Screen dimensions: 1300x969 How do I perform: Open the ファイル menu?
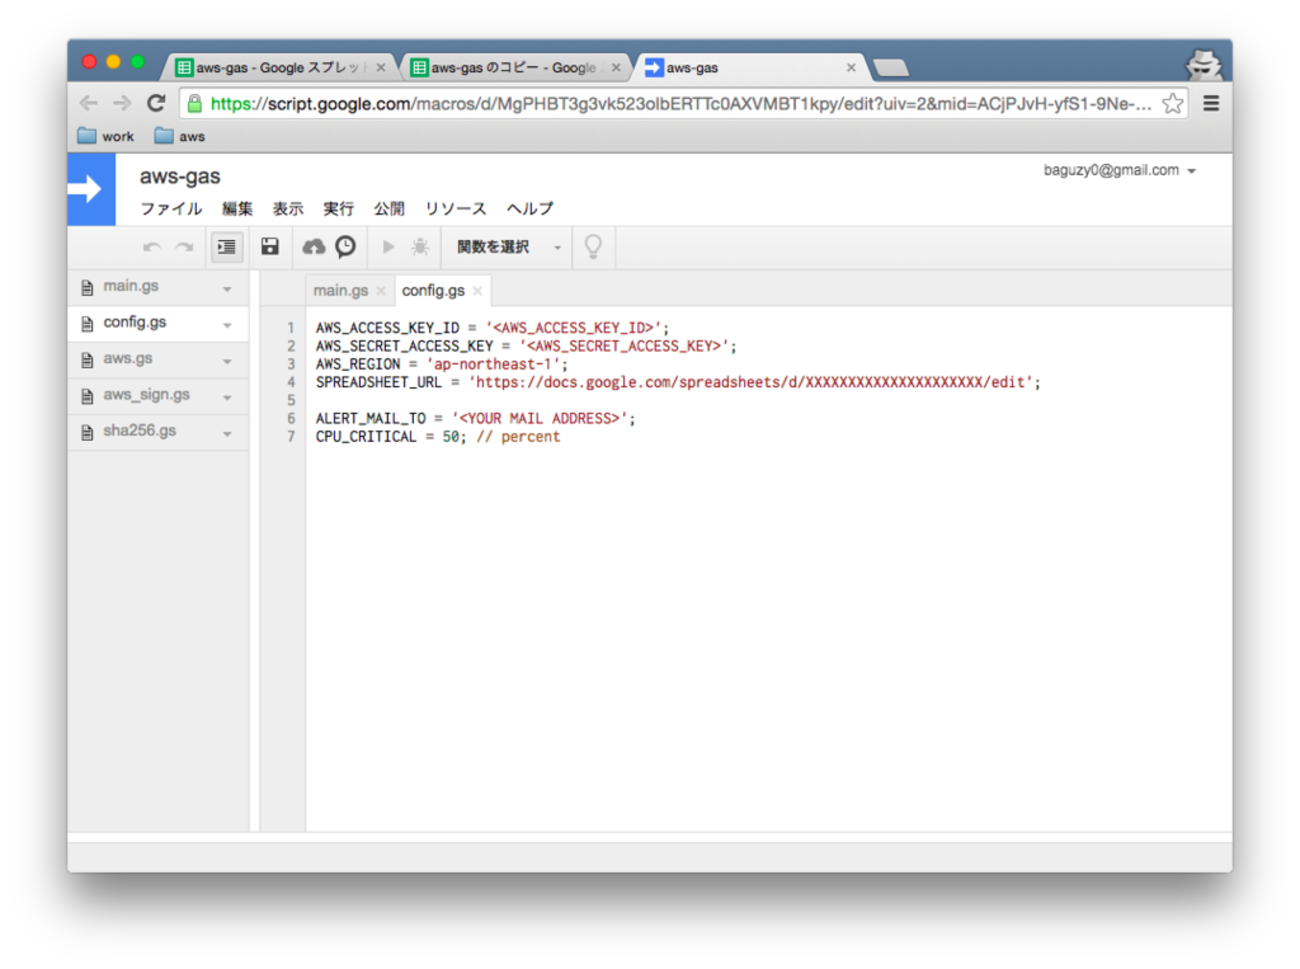pos(171,209)
